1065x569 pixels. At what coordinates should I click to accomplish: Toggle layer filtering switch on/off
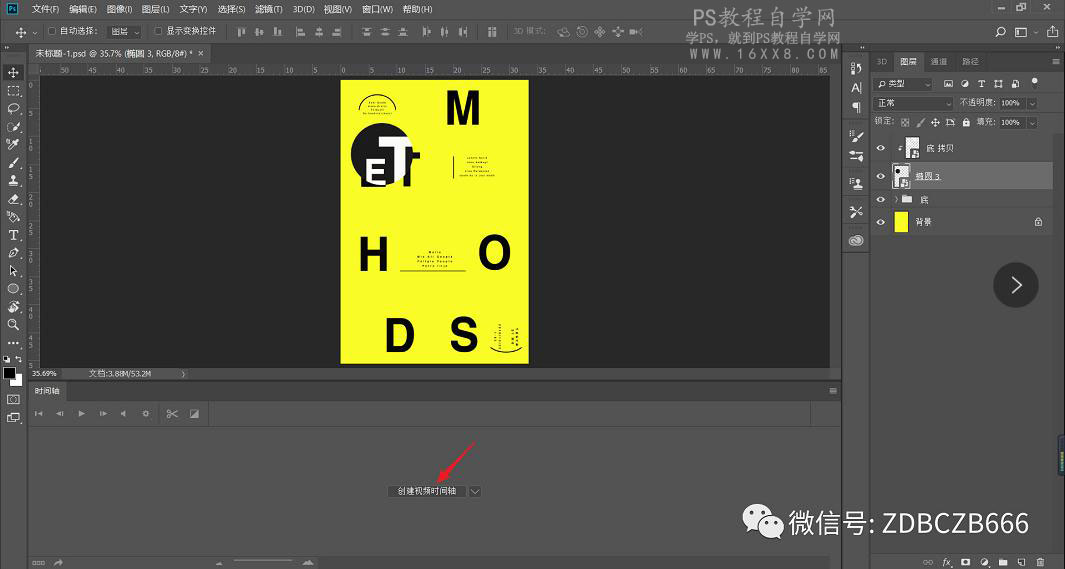coord(1034,83)
